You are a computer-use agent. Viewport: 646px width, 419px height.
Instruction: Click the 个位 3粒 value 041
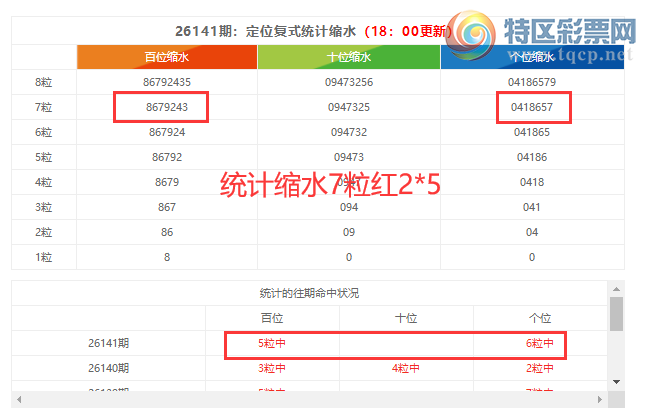(x=532, y=207)
